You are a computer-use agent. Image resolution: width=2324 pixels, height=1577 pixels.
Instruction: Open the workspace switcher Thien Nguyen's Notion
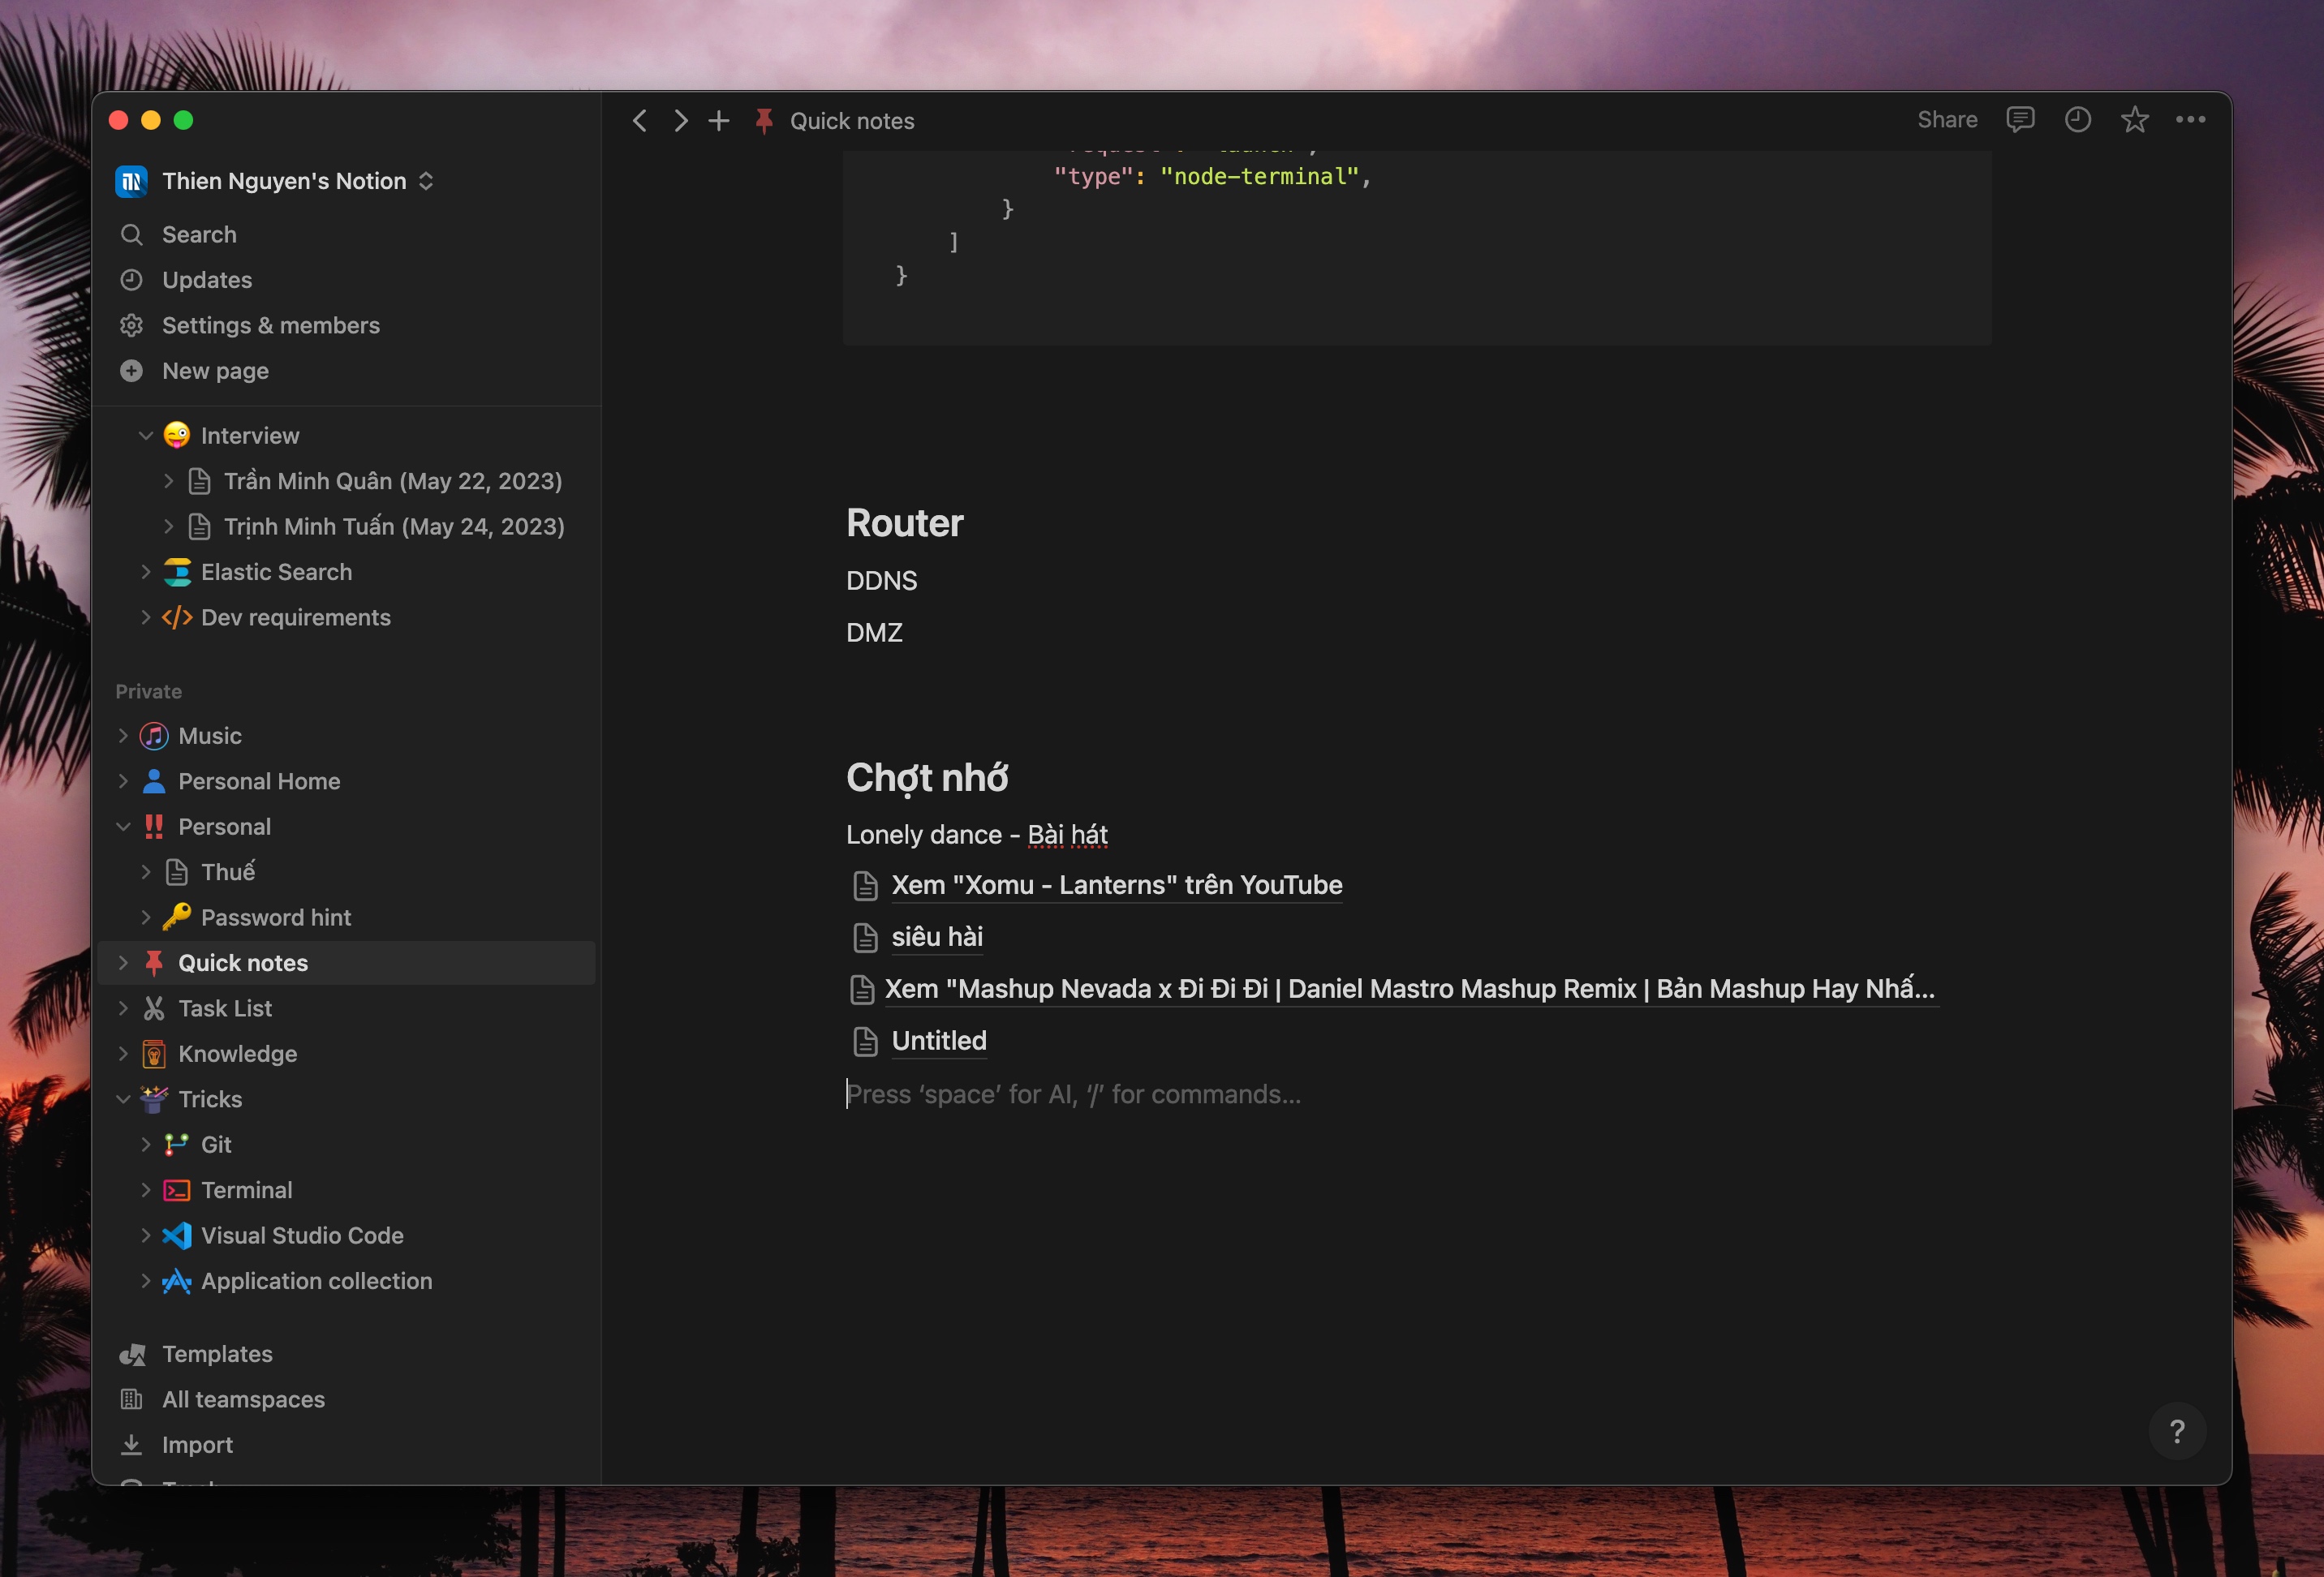click(x=284, y=180)
